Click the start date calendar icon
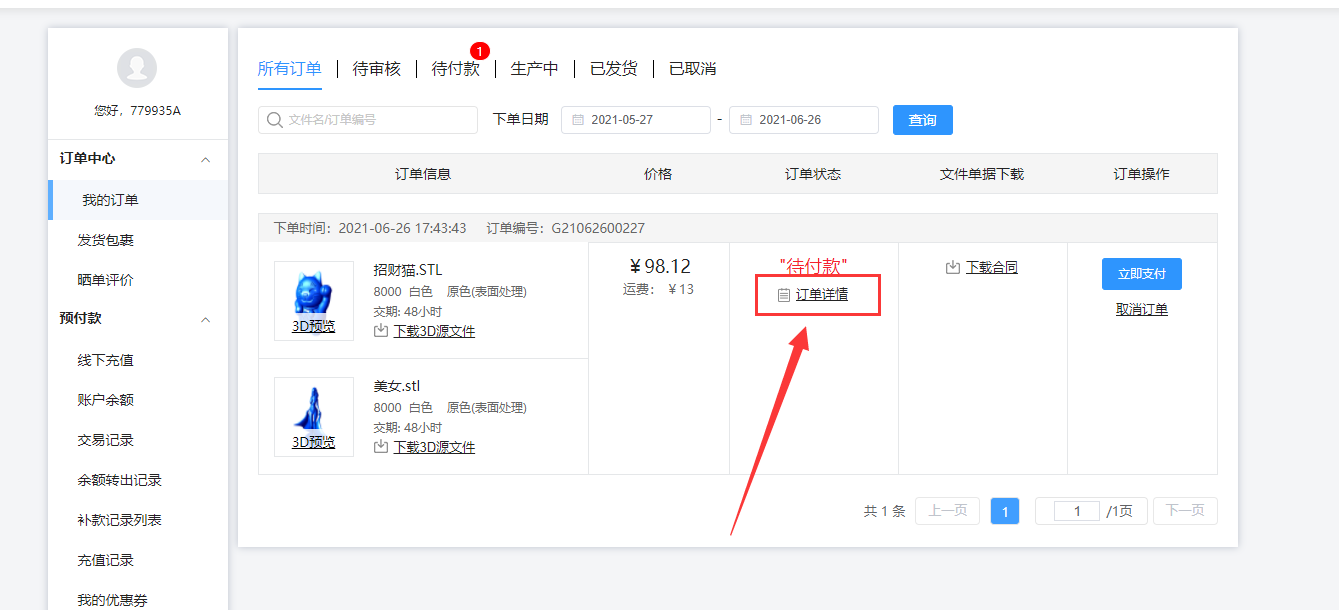Viewport: 1339px width, 610px height. tap(578, 120)
